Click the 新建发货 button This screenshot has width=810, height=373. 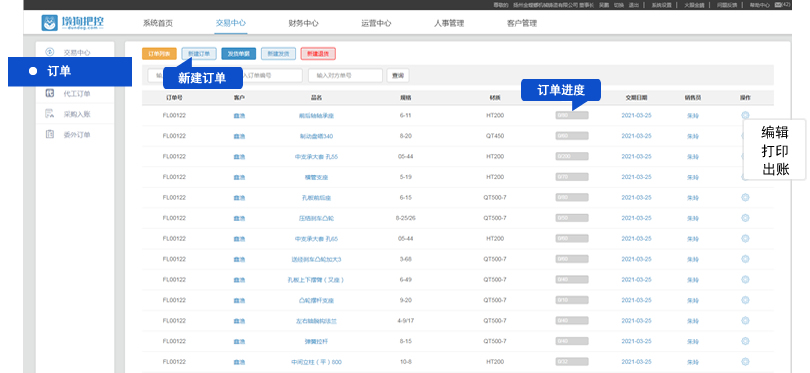pos(278,54)
